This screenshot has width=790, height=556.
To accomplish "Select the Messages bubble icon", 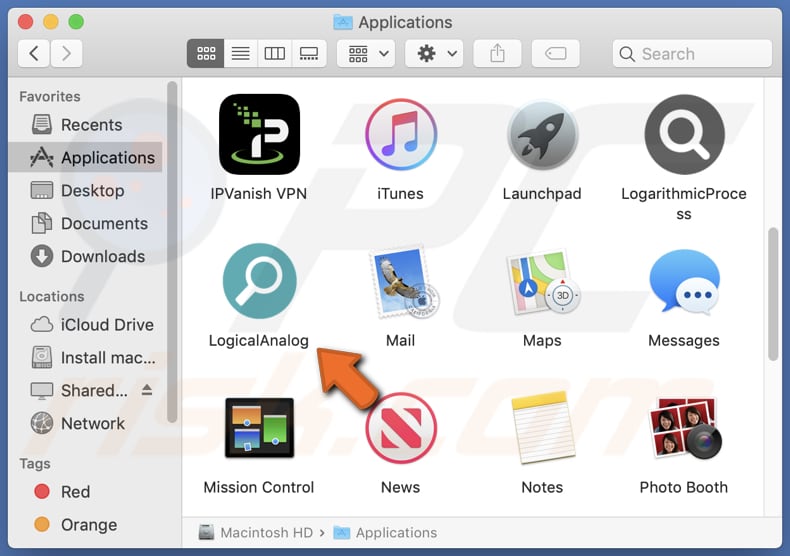I will click(x=684, y=282).
